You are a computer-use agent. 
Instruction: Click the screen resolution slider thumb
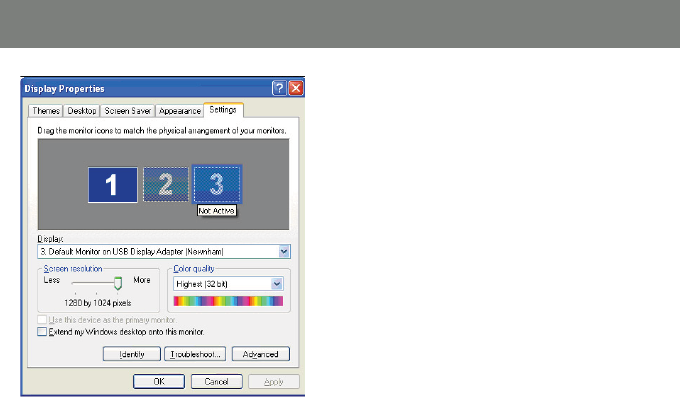pyautogui.click(x=118, y=283)
